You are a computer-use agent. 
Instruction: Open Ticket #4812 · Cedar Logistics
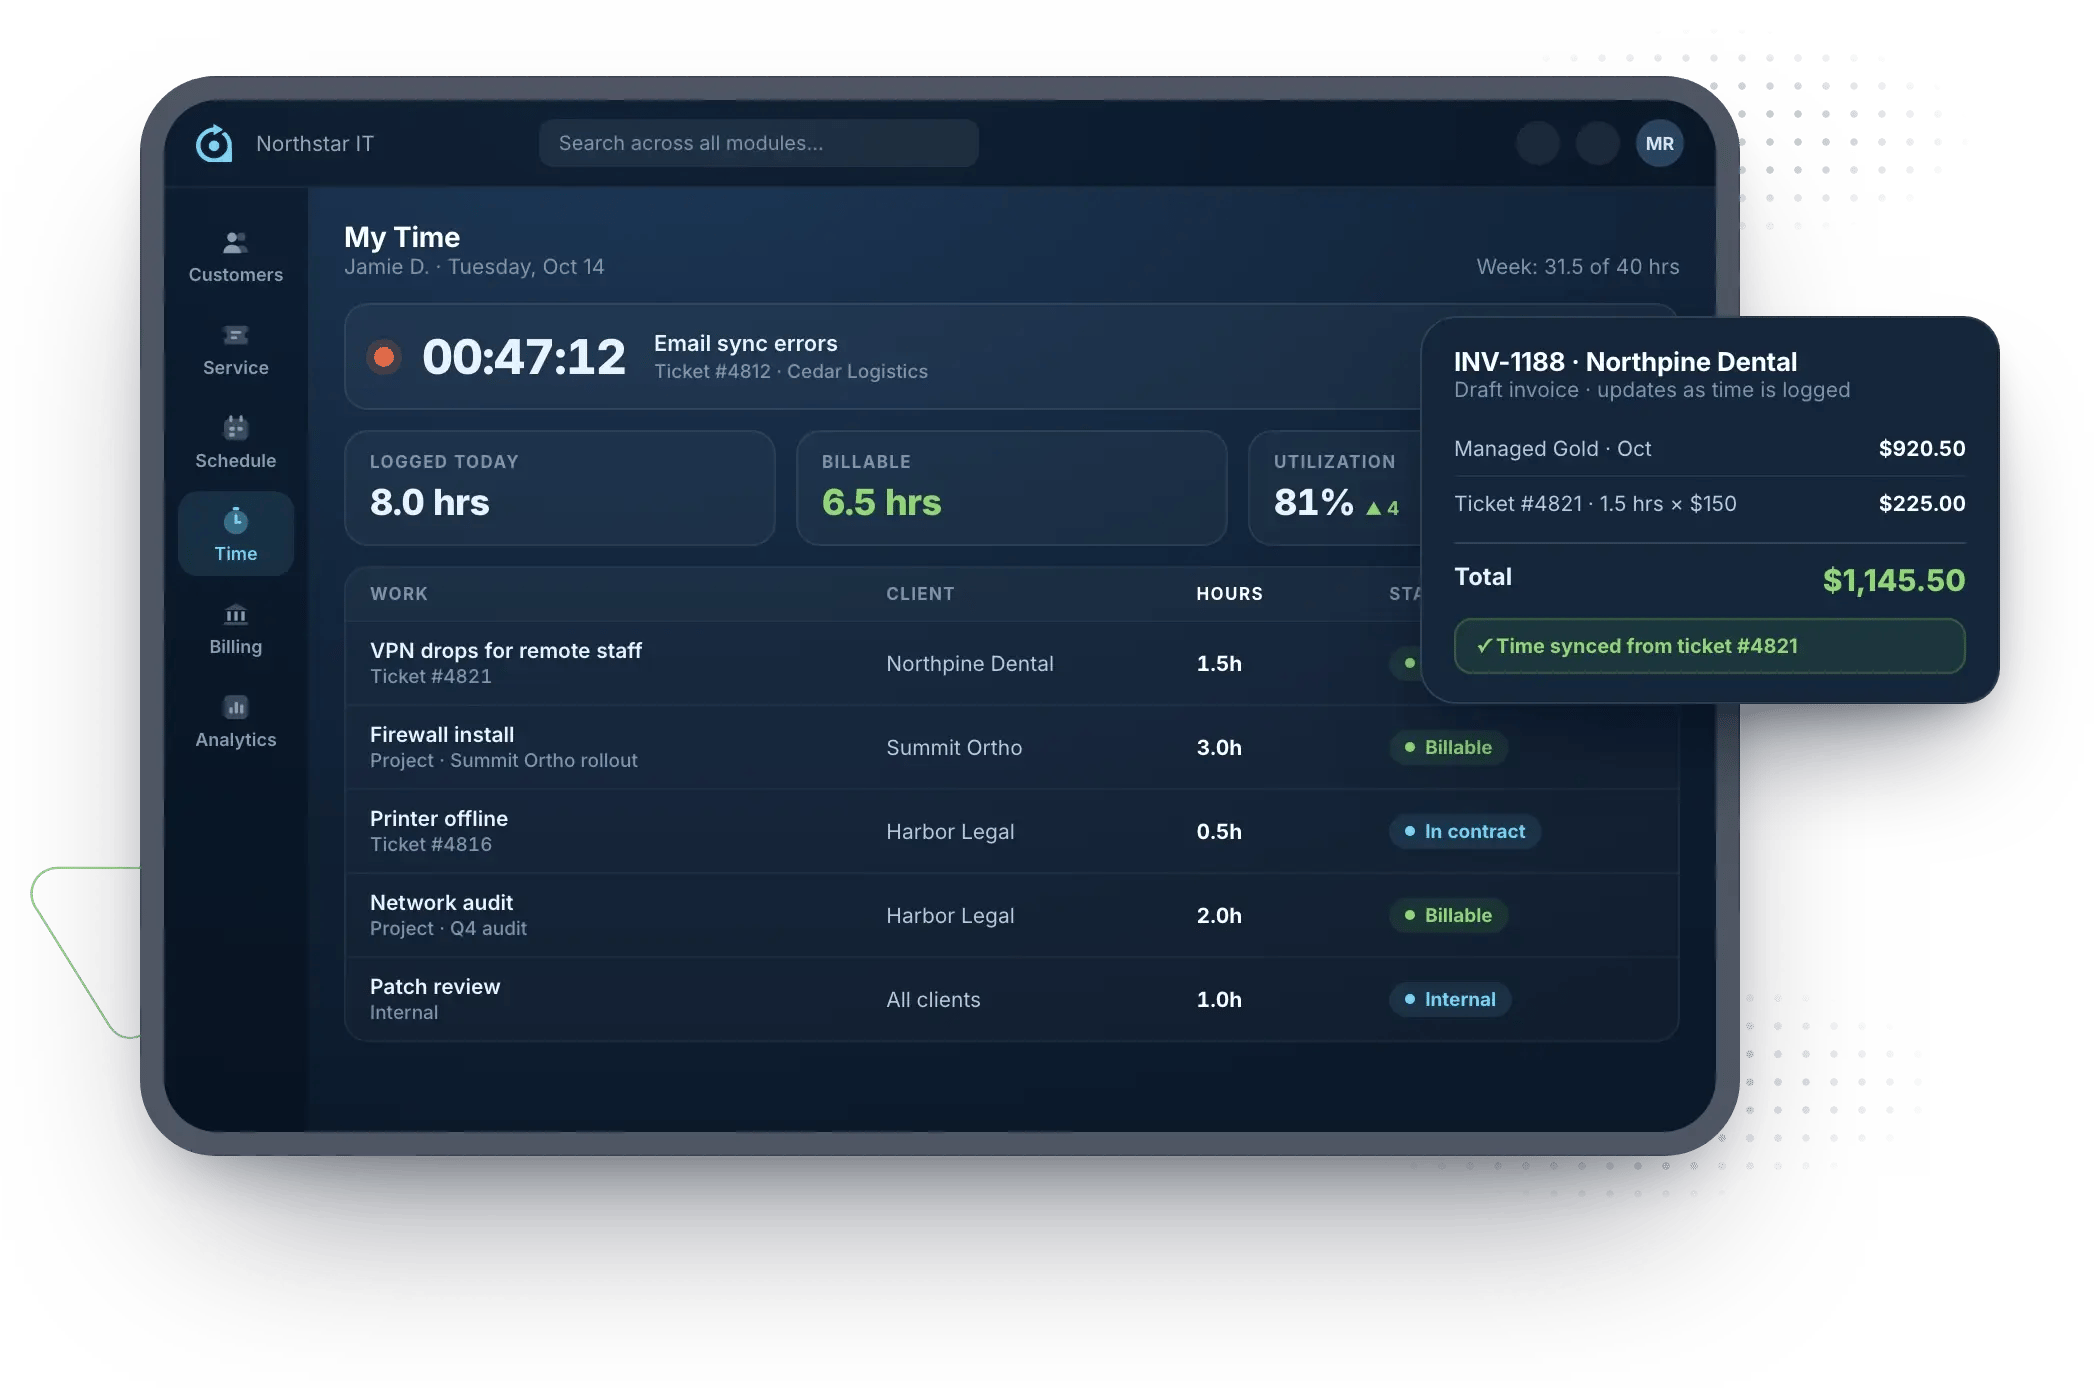click(791, 371)
